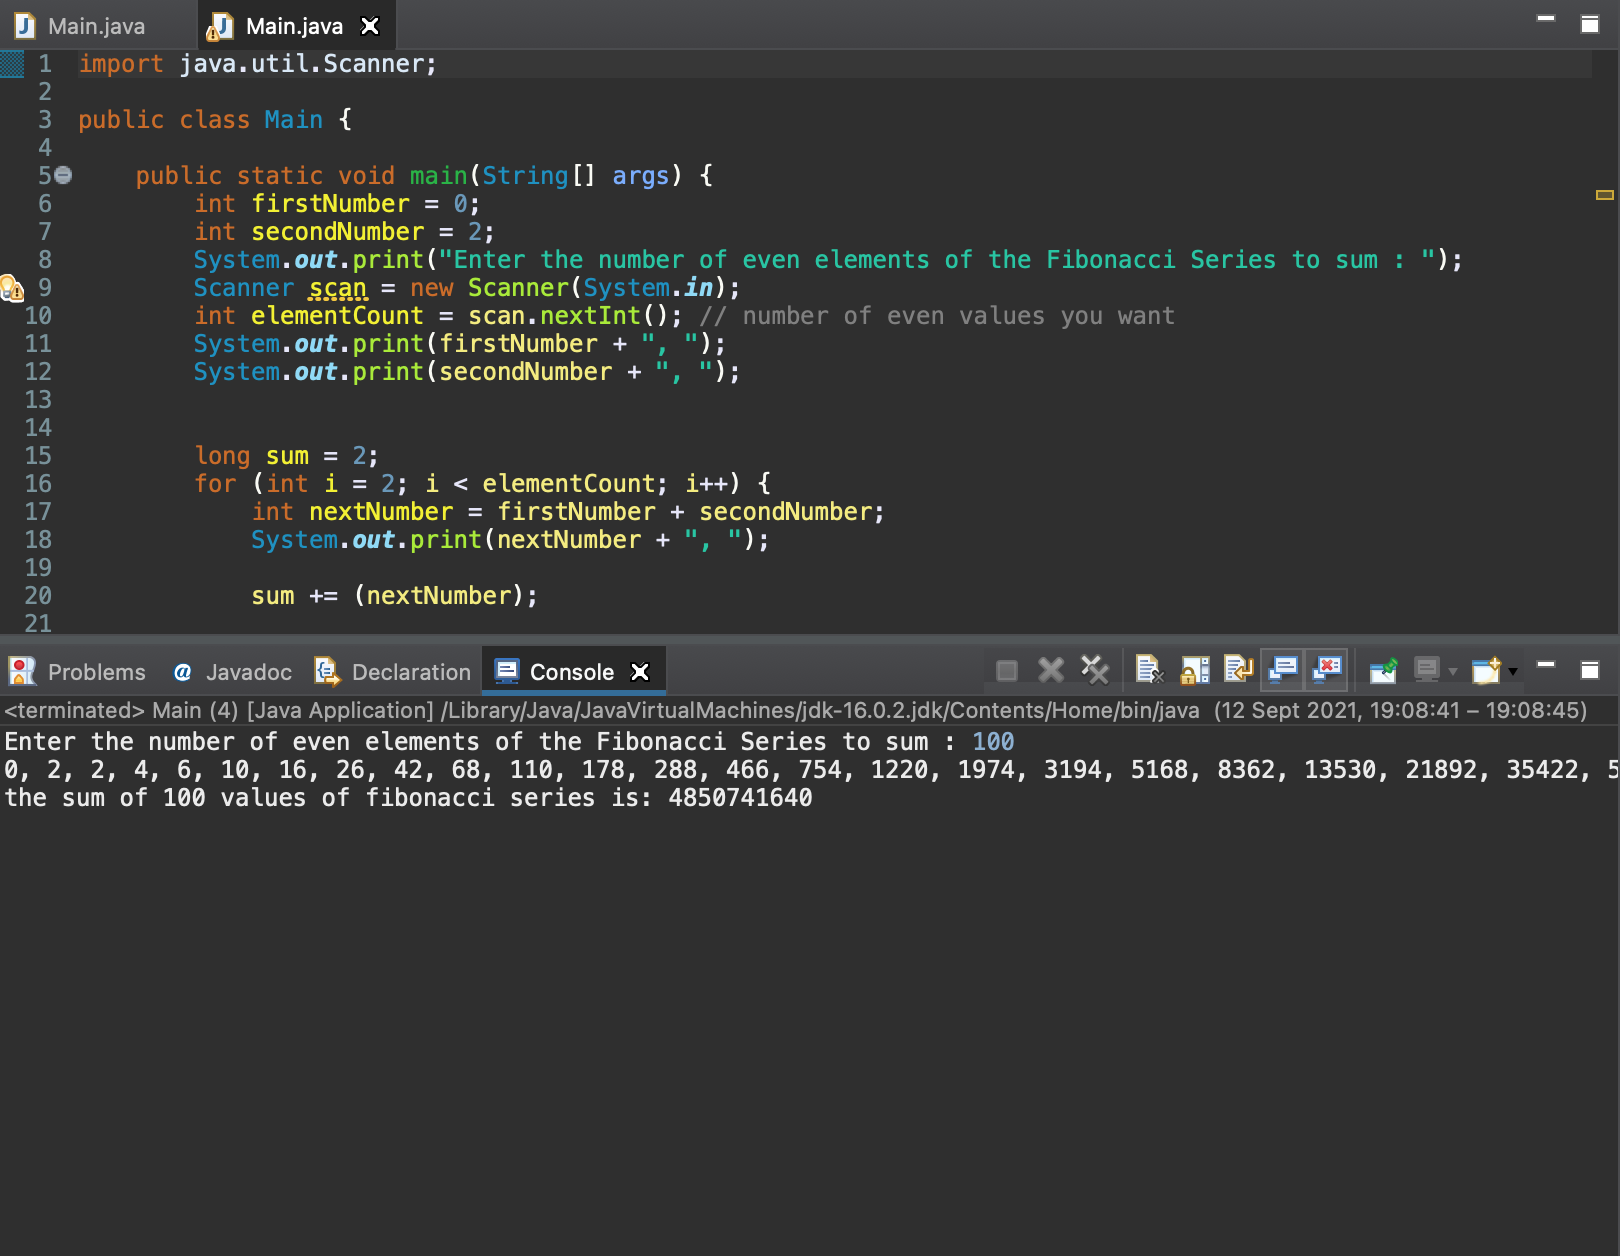The image size is (1620, 1256).
Task: Maximize the Console panel
Action: 1590,669
